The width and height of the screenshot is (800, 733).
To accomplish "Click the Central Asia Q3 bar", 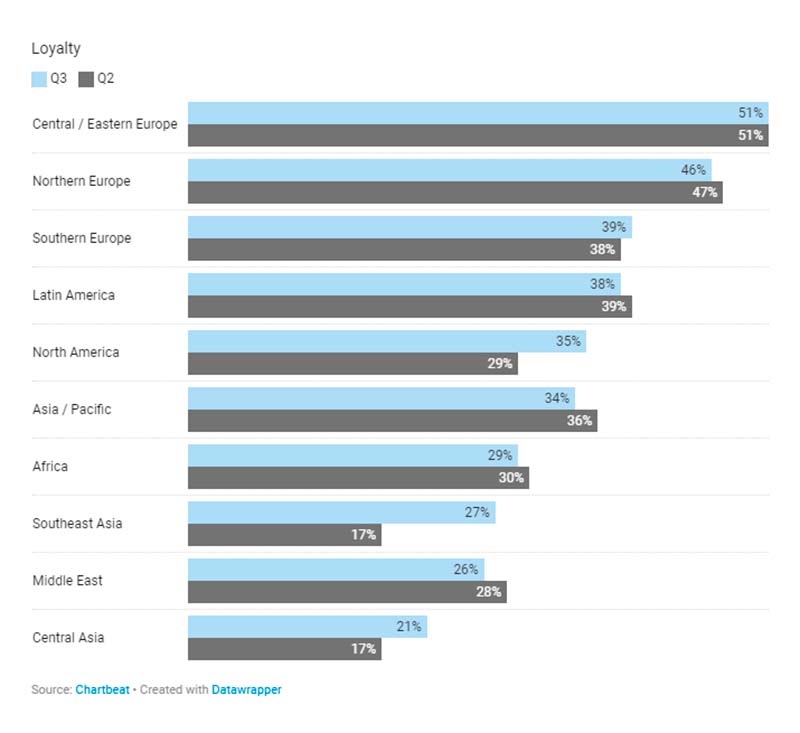I will pyautogui.click(x=307, y=626).
